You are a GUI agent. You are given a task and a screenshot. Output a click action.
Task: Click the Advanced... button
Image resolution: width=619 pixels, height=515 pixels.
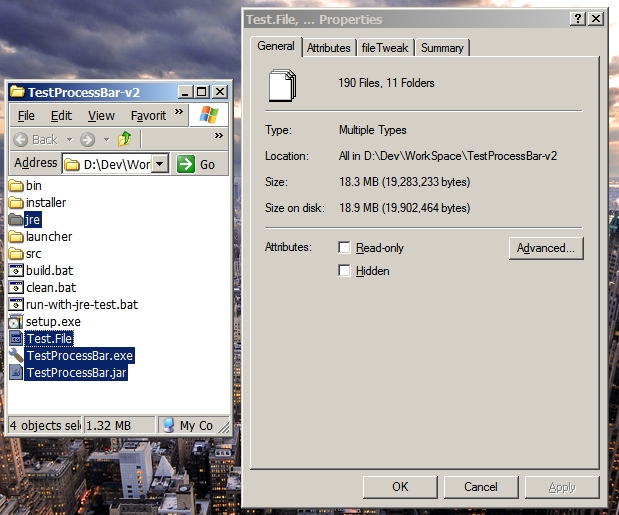point(546,248)
